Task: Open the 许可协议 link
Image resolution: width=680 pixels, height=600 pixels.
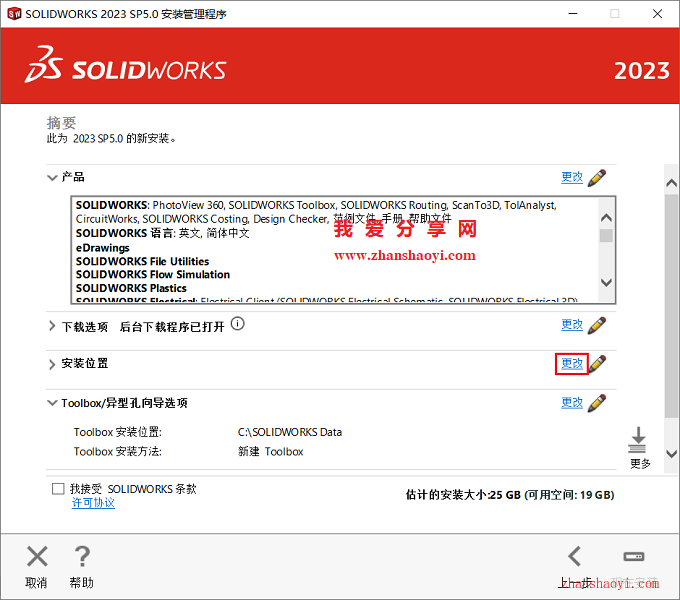Action: 93,503
